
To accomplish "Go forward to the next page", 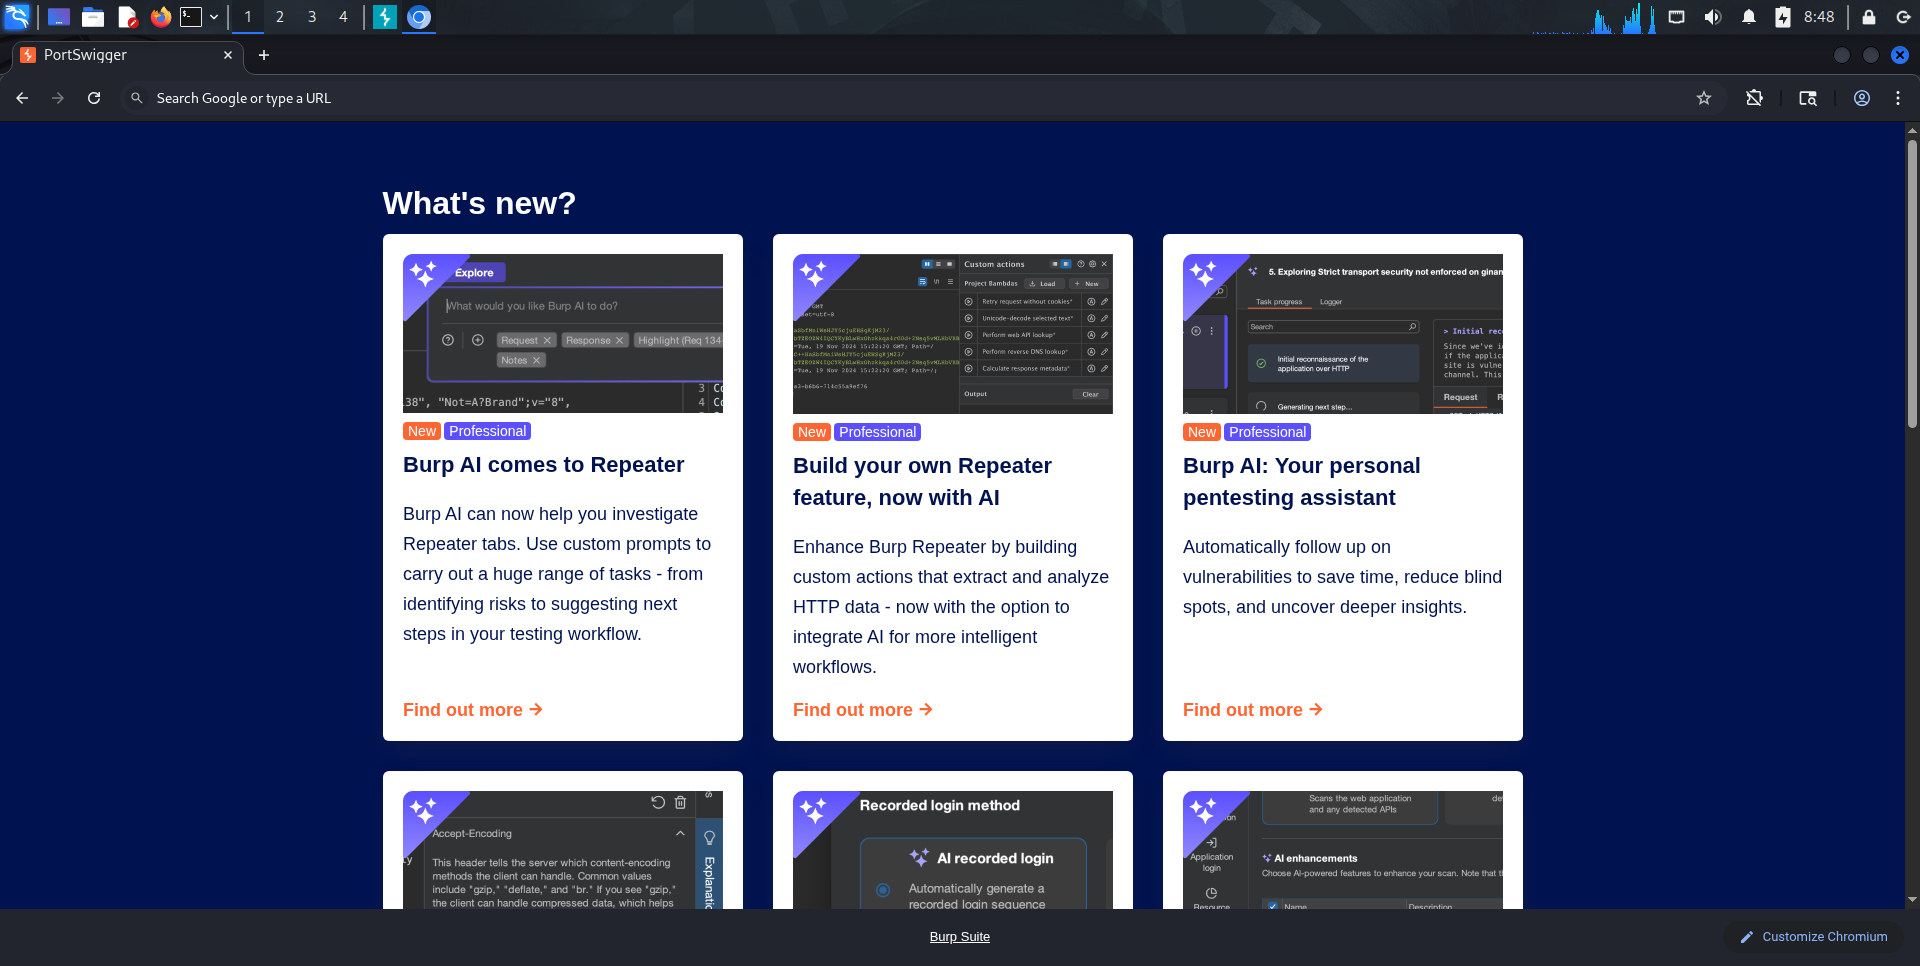I will (x=58, y=98).
